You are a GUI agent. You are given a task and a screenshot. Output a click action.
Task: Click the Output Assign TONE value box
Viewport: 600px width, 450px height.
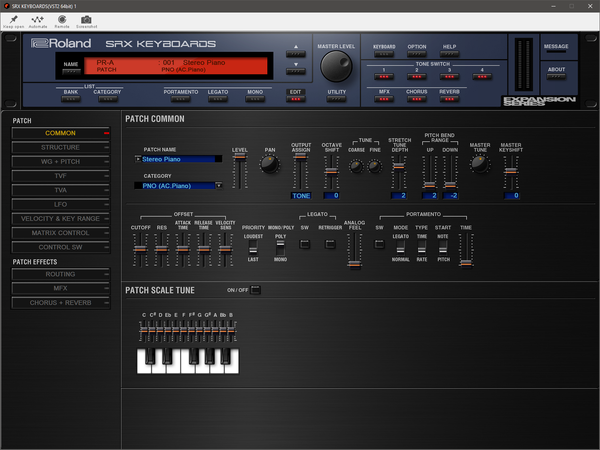tap(301, 196)
